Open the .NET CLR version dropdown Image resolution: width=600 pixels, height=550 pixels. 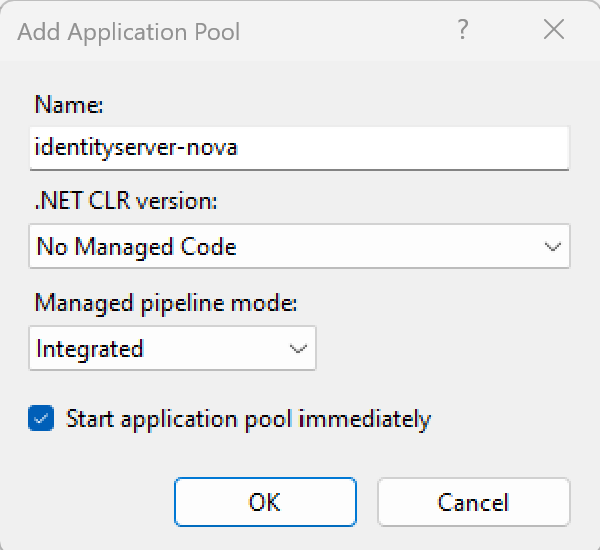click(300, 246)
